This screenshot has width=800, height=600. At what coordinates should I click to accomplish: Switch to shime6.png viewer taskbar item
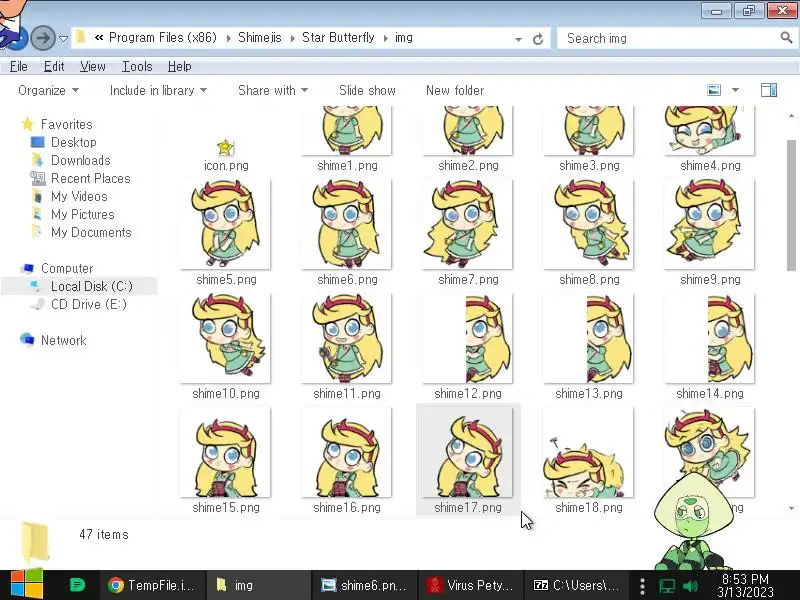364,585
